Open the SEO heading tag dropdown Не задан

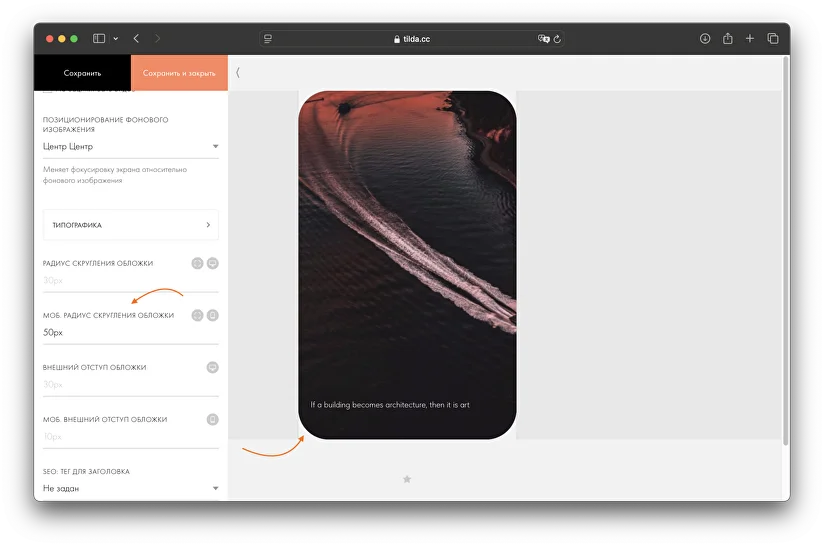130,488
